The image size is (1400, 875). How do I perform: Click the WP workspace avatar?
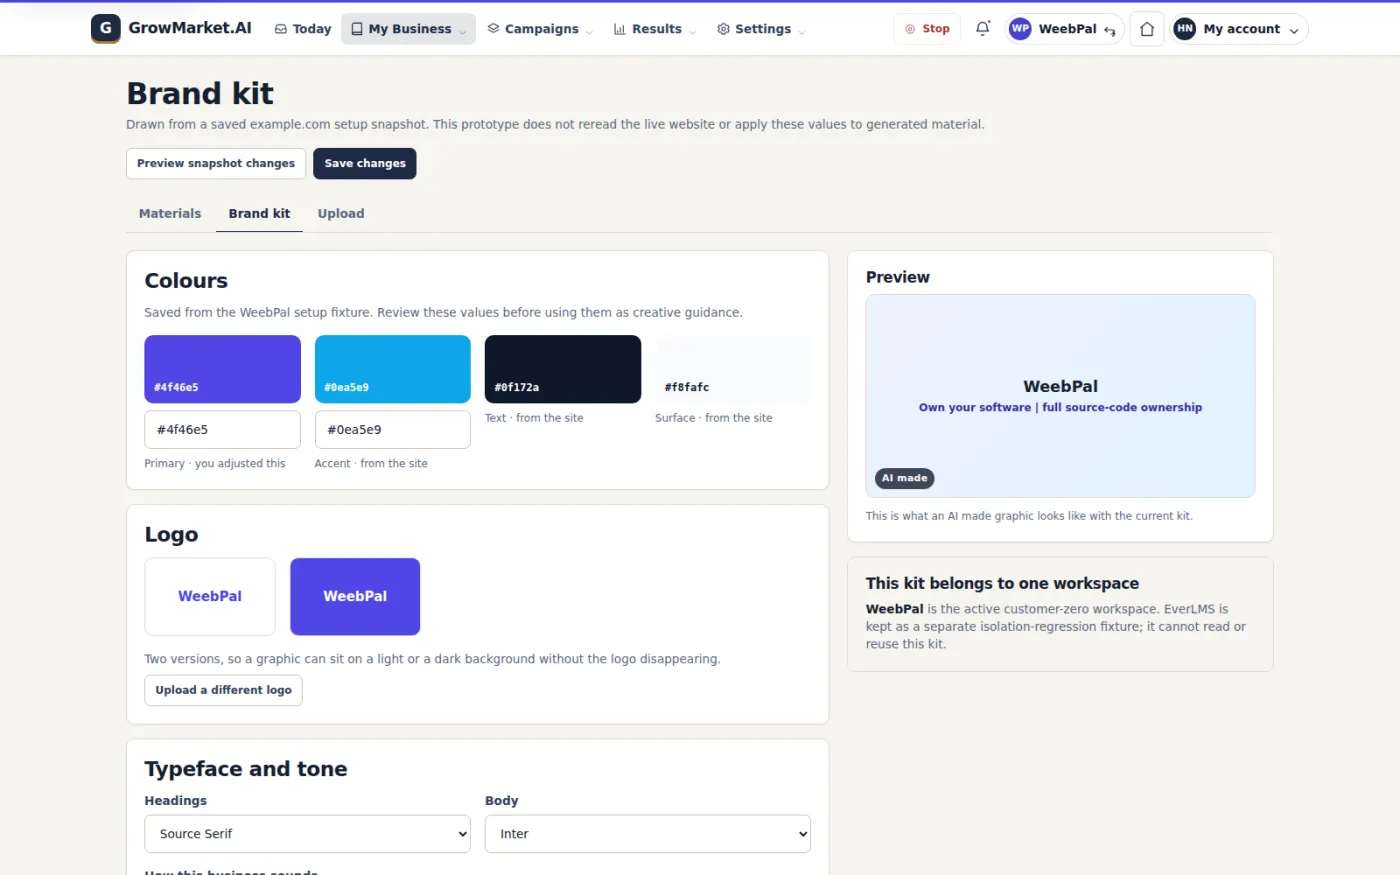tap(1020, 29)
